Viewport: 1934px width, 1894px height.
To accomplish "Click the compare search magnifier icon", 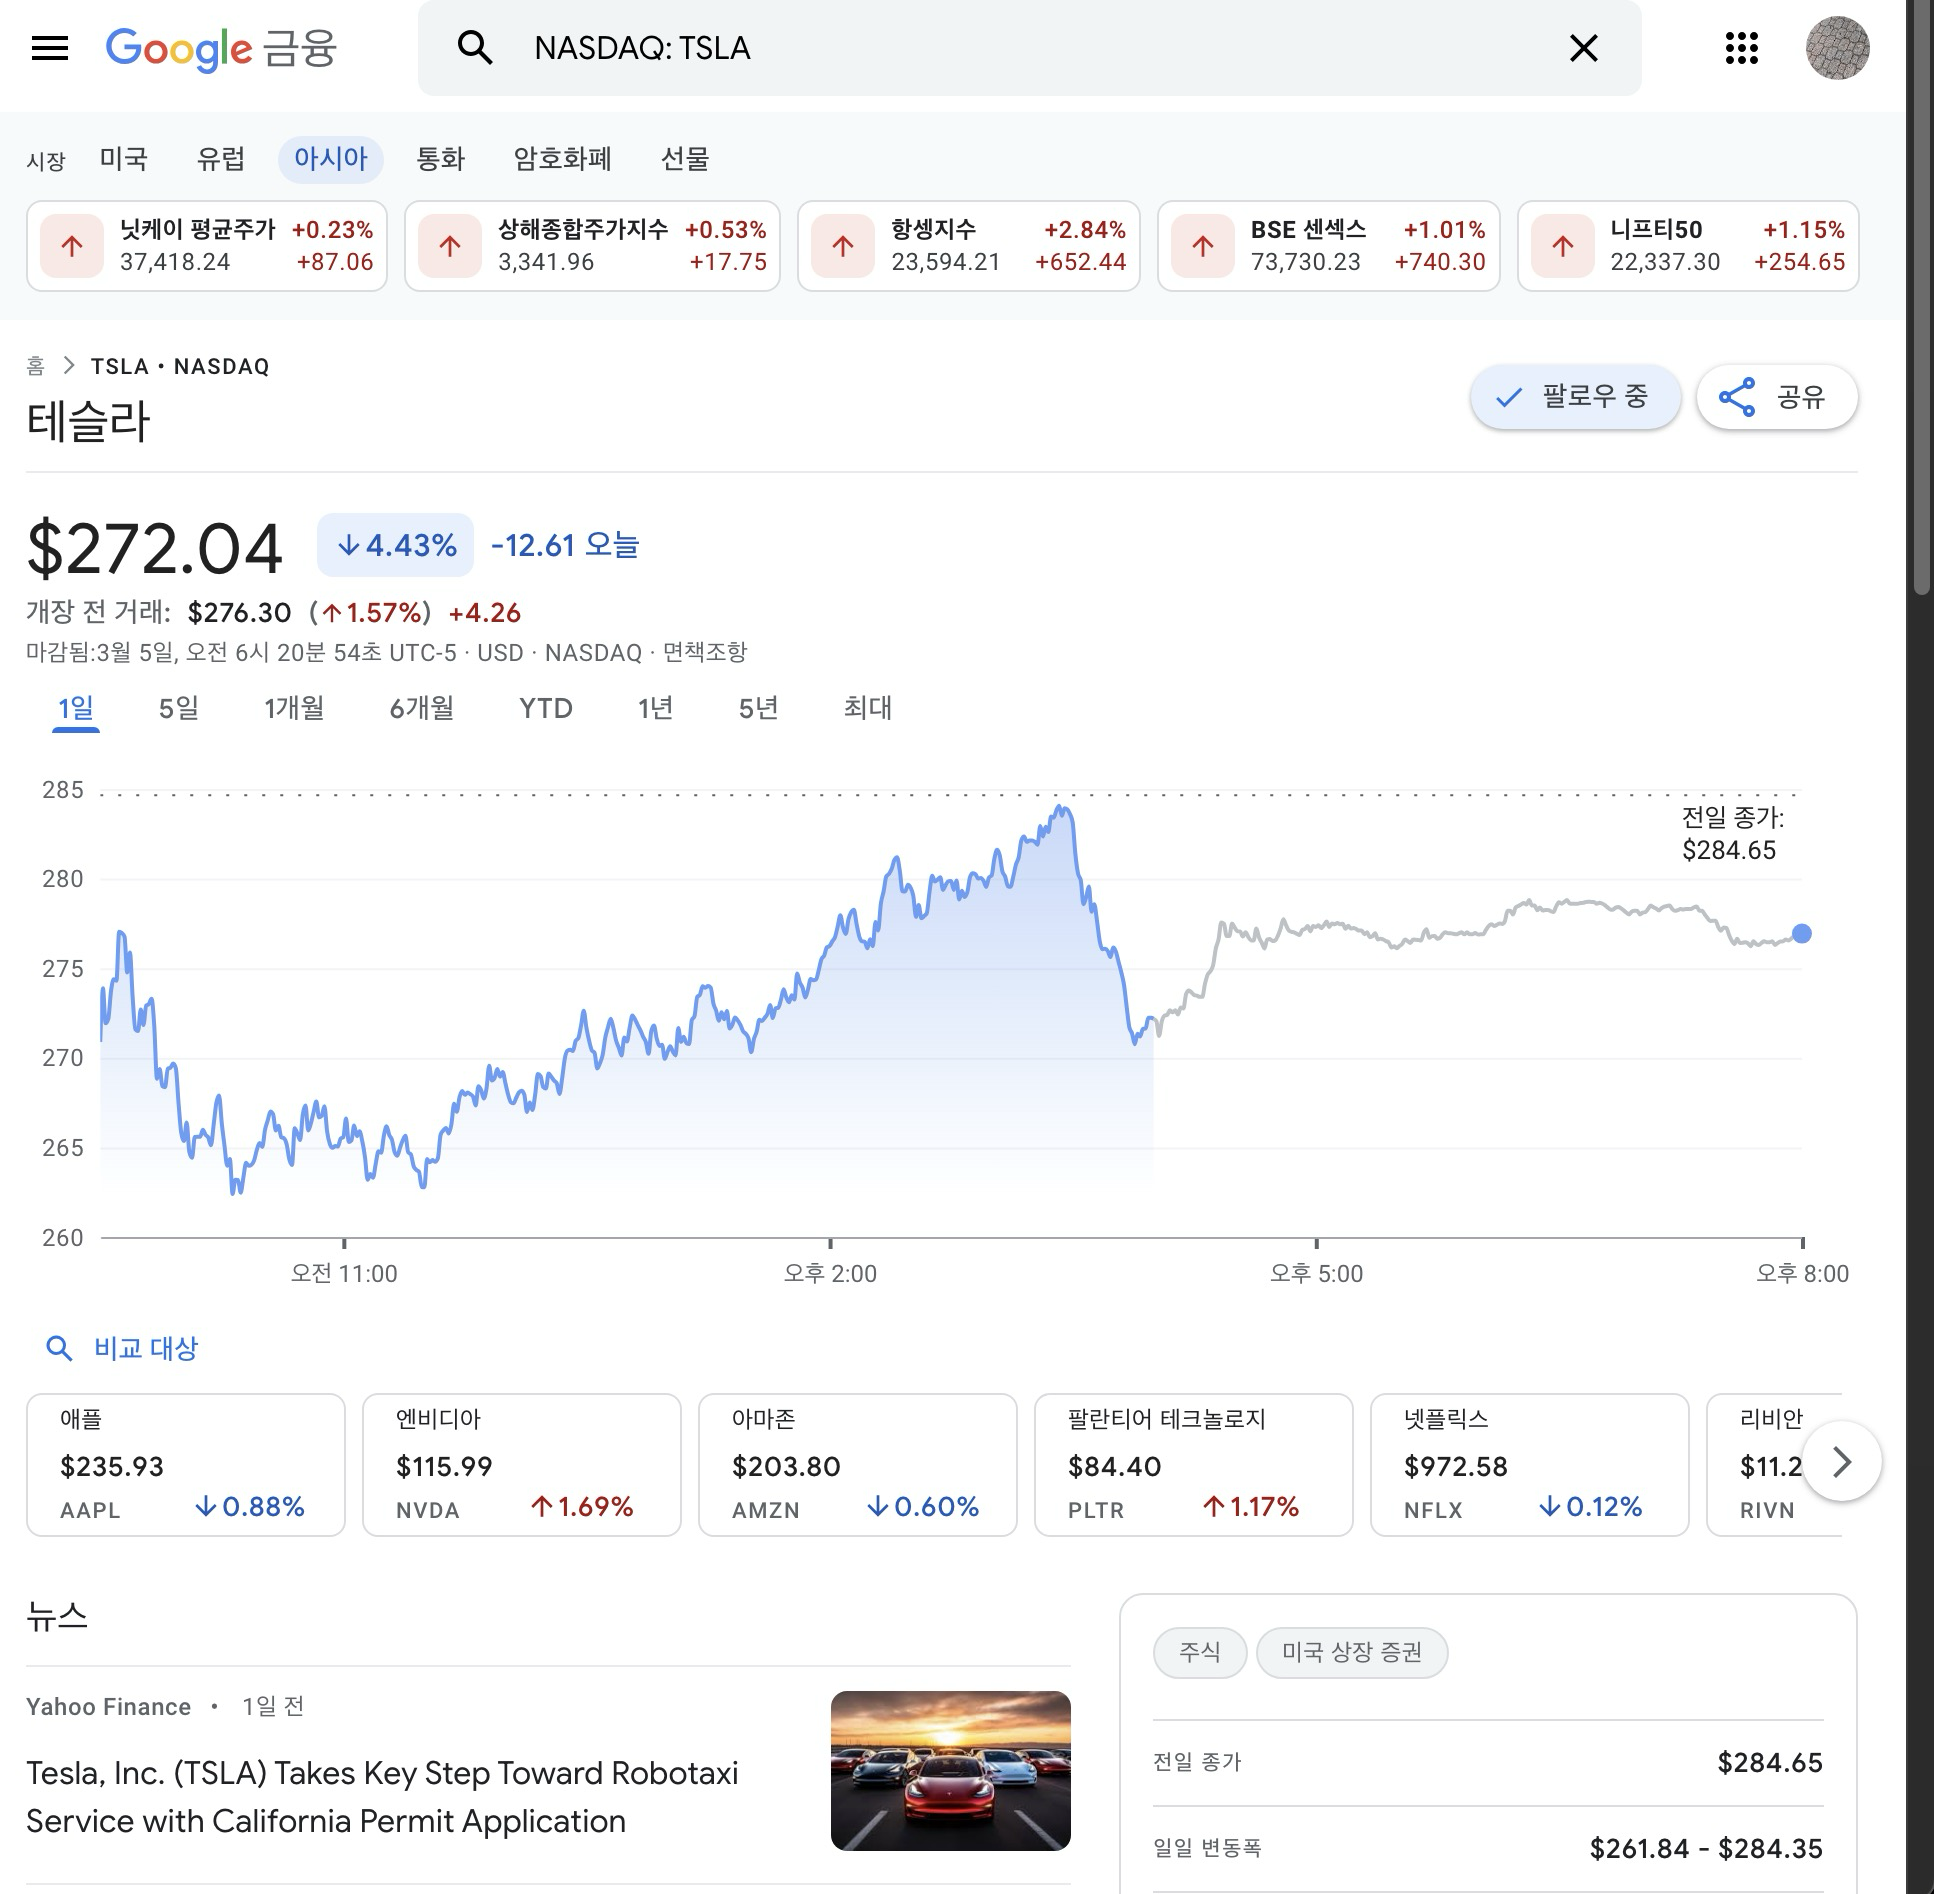I will tap(59, 1348).
